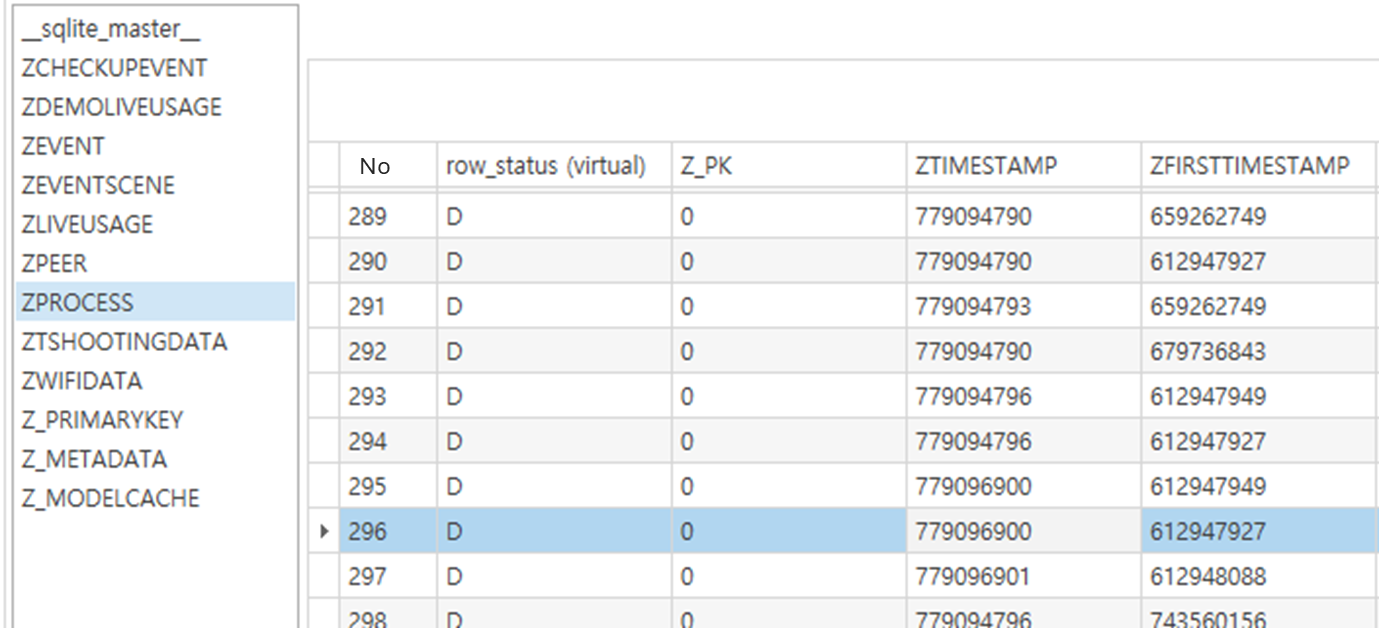Open the ZPEER table
Image resolution: width=1379 pixels, height=628 pixels.
pyautogui.click(x=55, y=264)
